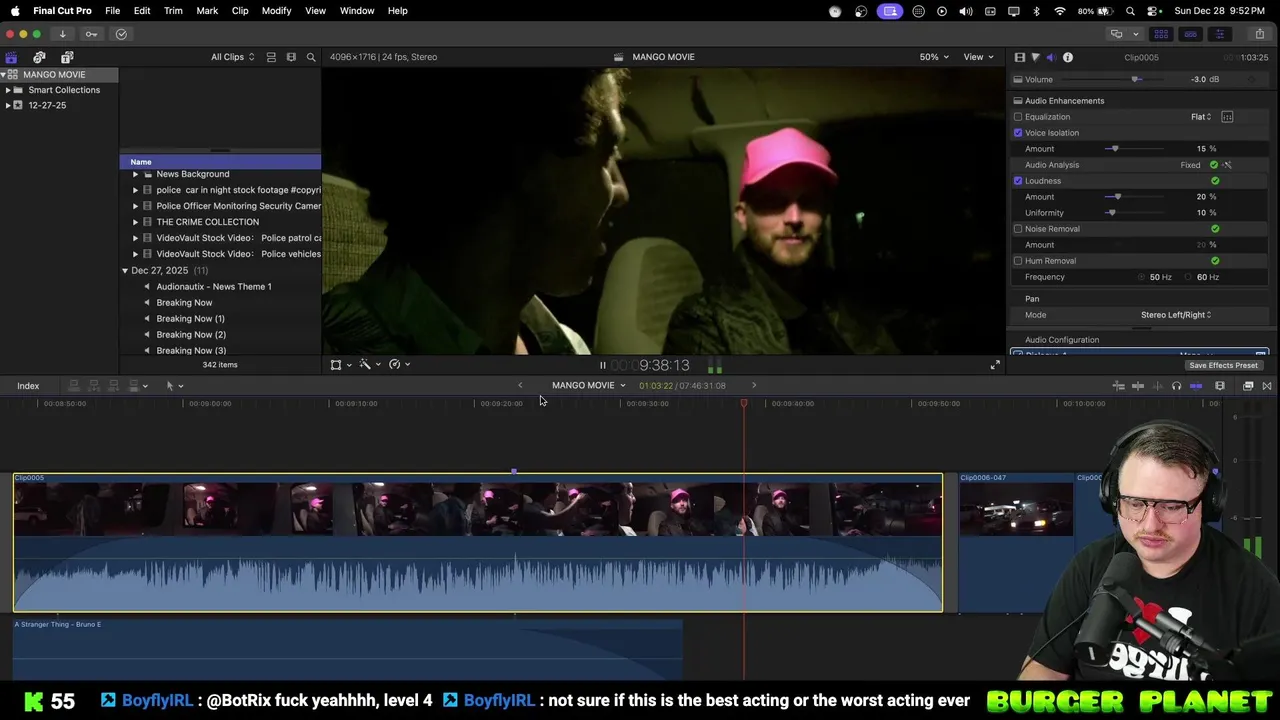The height and width of the screenshot is (720, 1280).
Task: Enable the Equalization checkbox
Action: 1018,117
